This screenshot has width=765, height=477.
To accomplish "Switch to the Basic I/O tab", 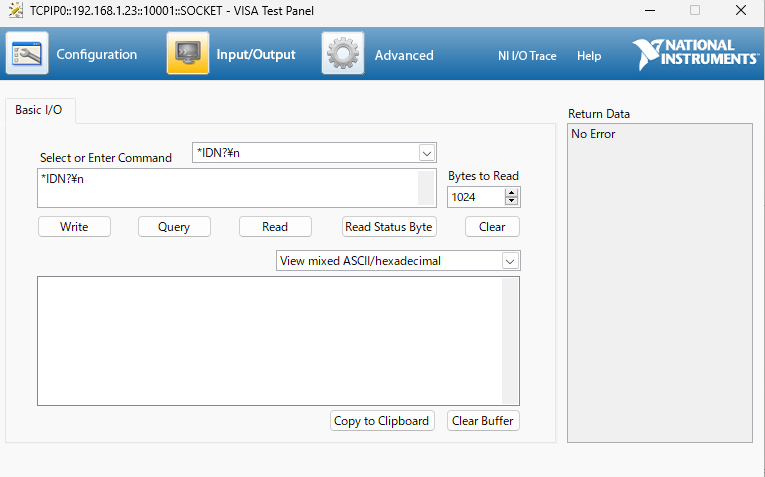I will 39,110.
